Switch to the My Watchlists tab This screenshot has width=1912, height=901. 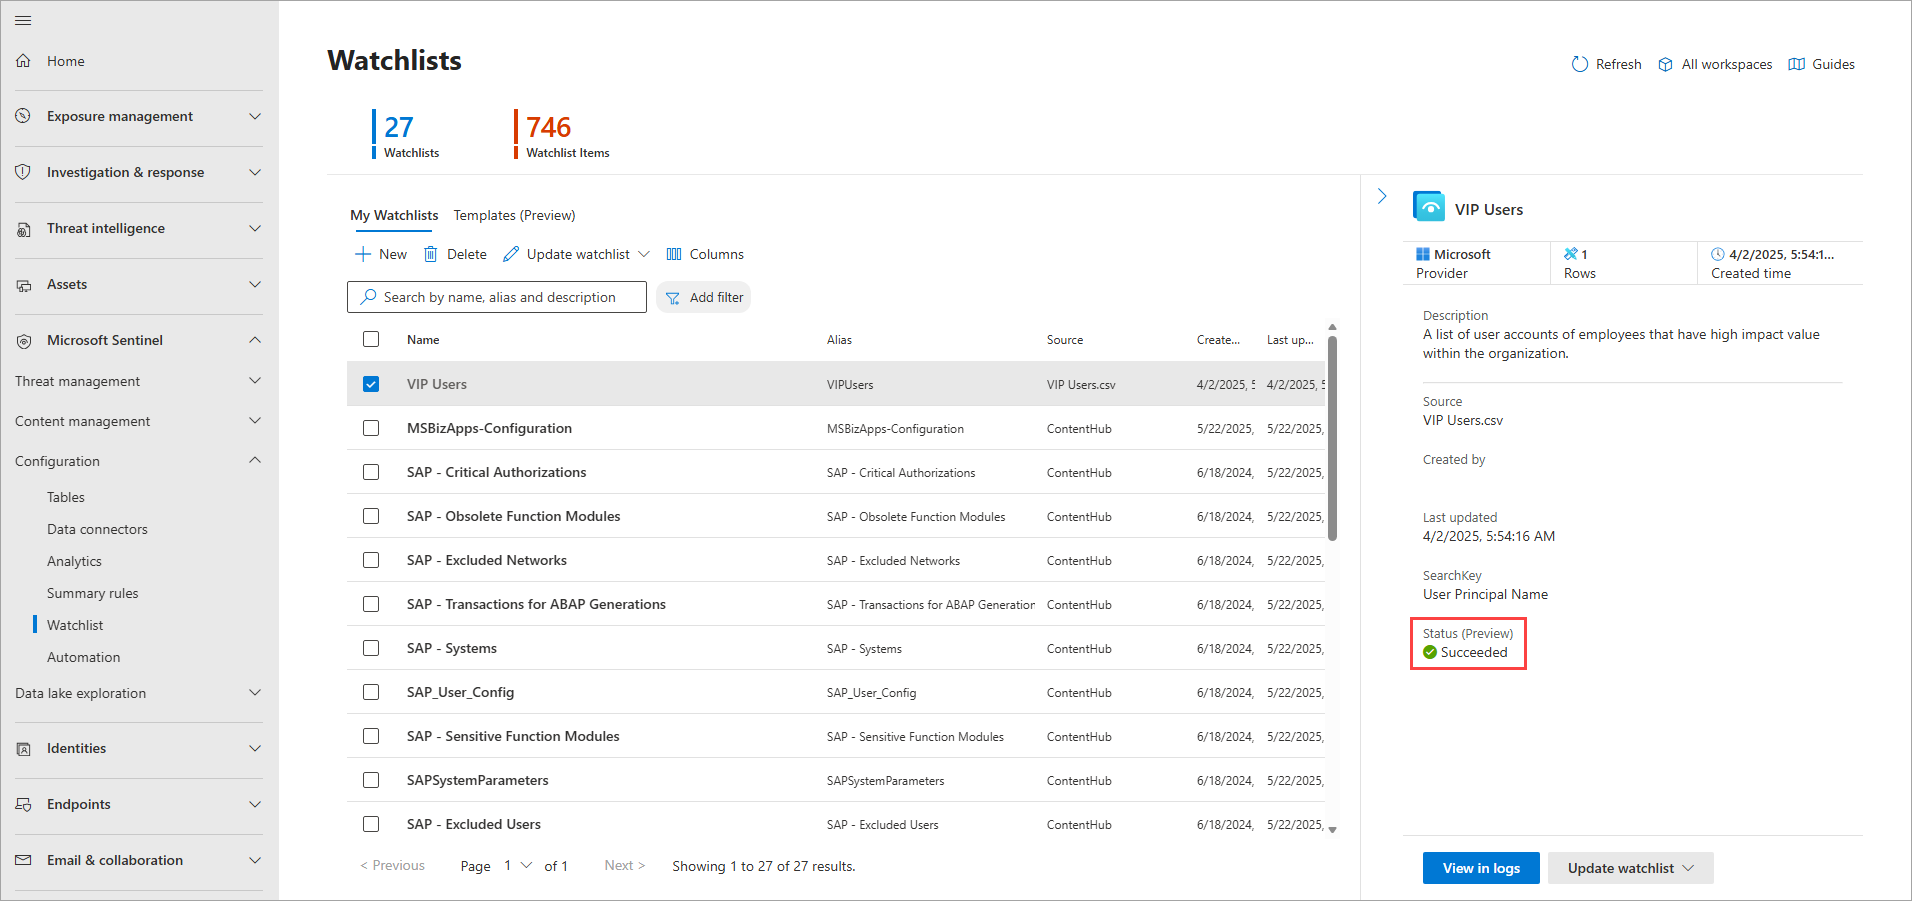pyautogui.click(x=394, y=215)
